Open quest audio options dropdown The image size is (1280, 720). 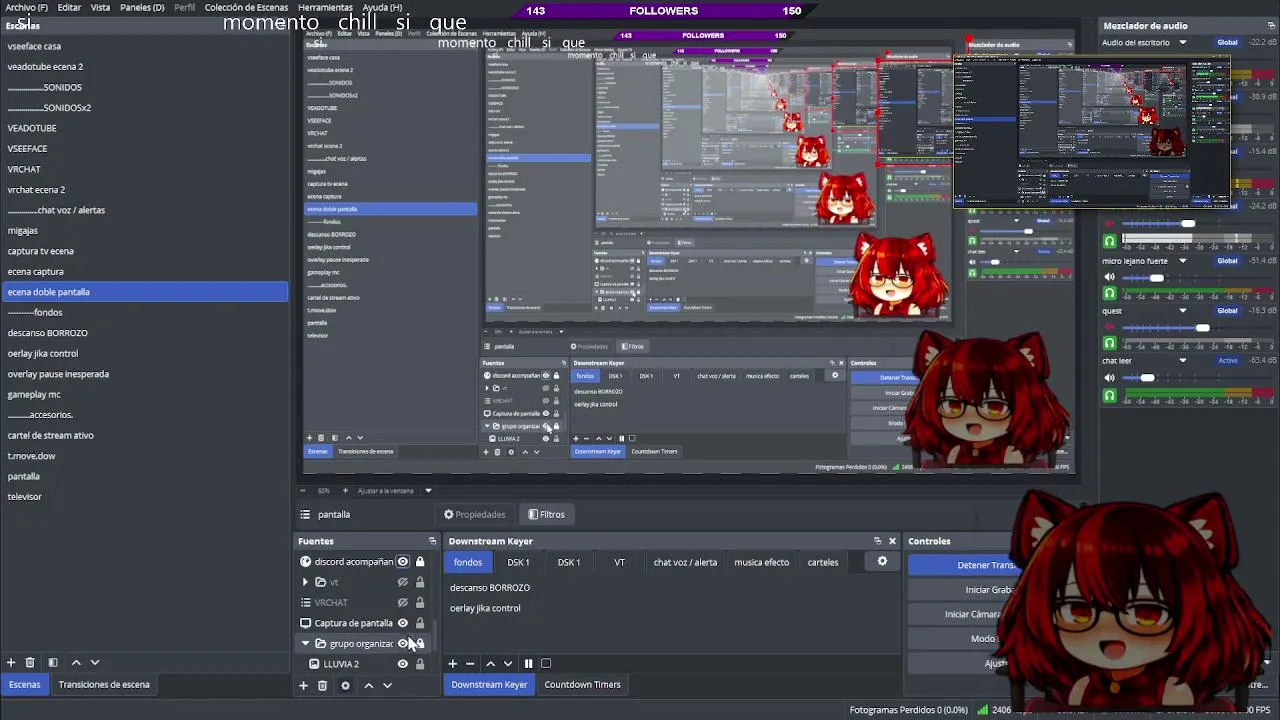tap(1182, 311)
